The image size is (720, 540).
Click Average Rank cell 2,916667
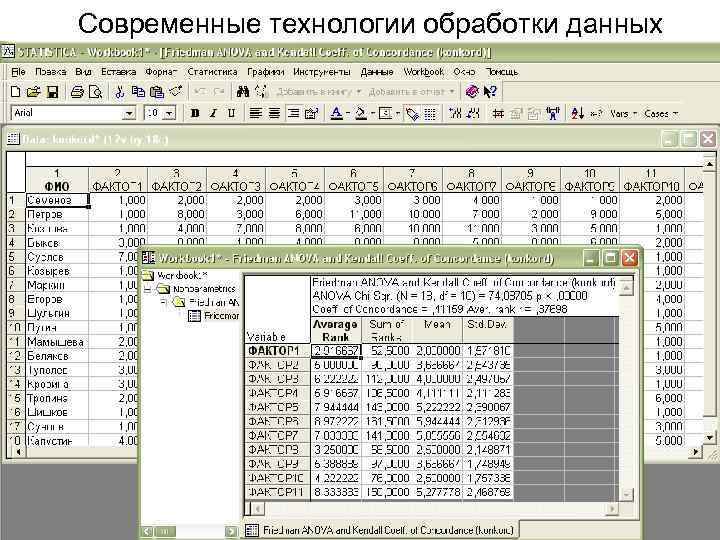point(336,351)
